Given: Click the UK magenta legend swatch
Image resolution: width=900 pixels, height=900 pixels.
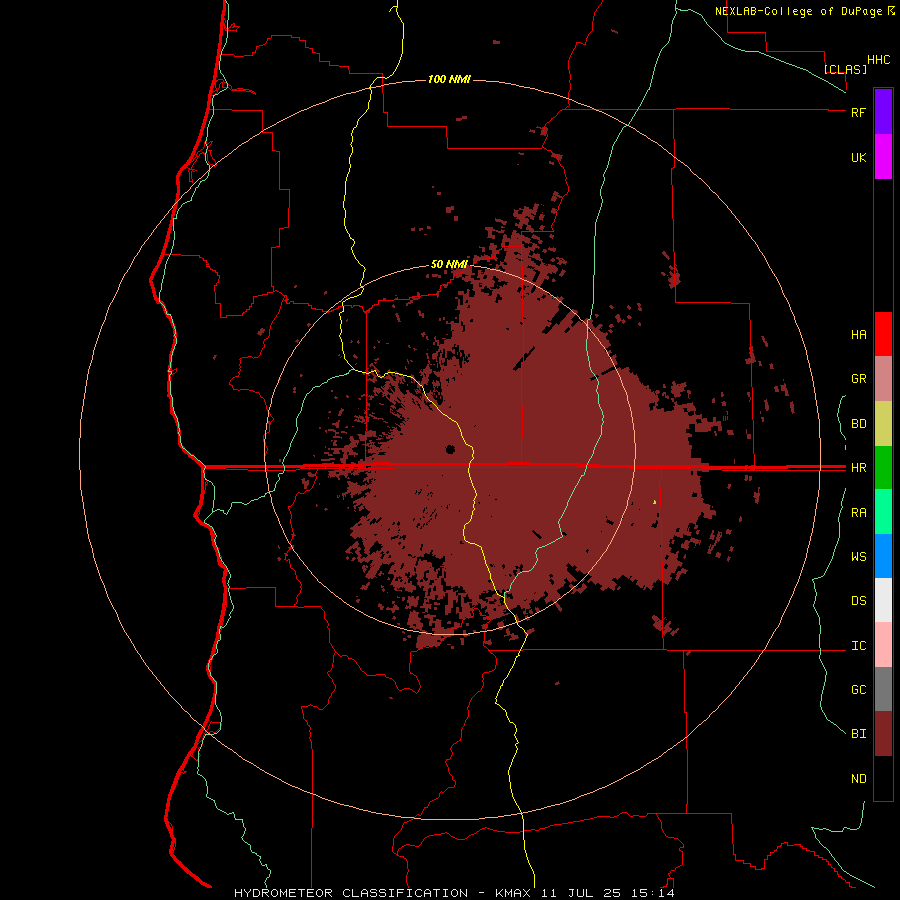Looking at the screenshot, I should coord(883,157).
